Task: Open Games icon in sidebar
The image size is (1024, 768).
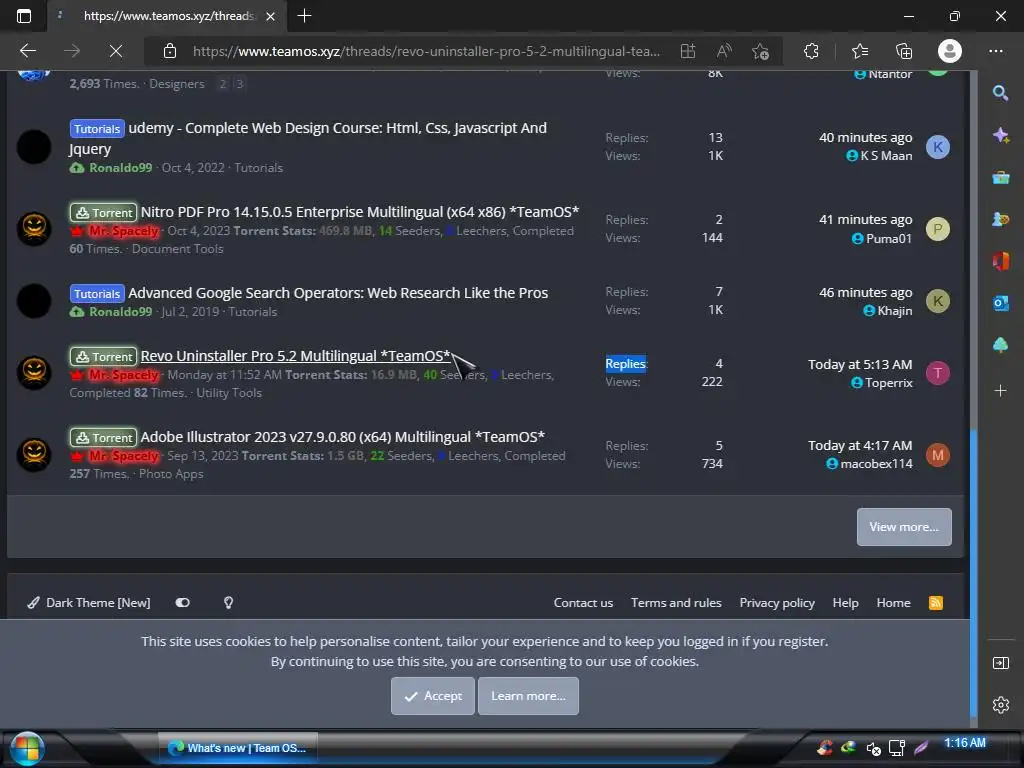Action: click(x=1000, y=219)
